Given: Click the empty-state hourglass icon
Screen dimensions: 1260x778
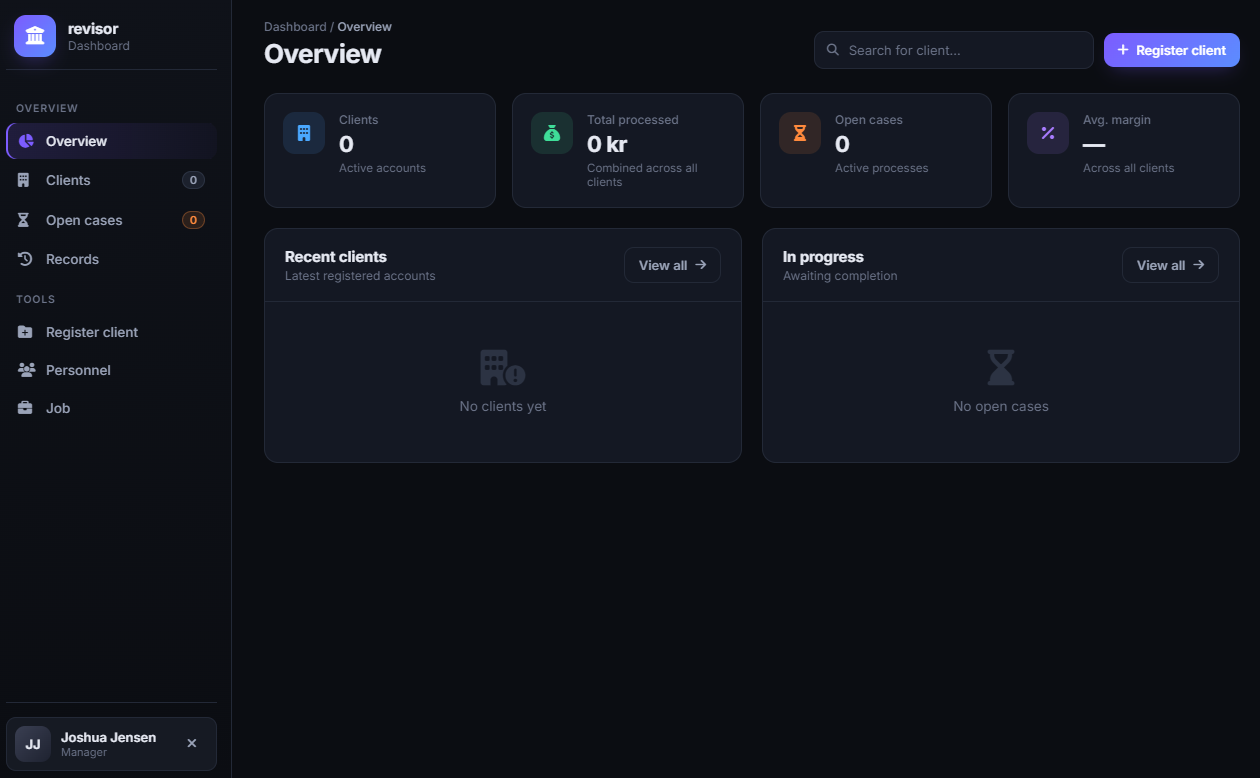Looking at the screenshot, I should [1001, 368].
